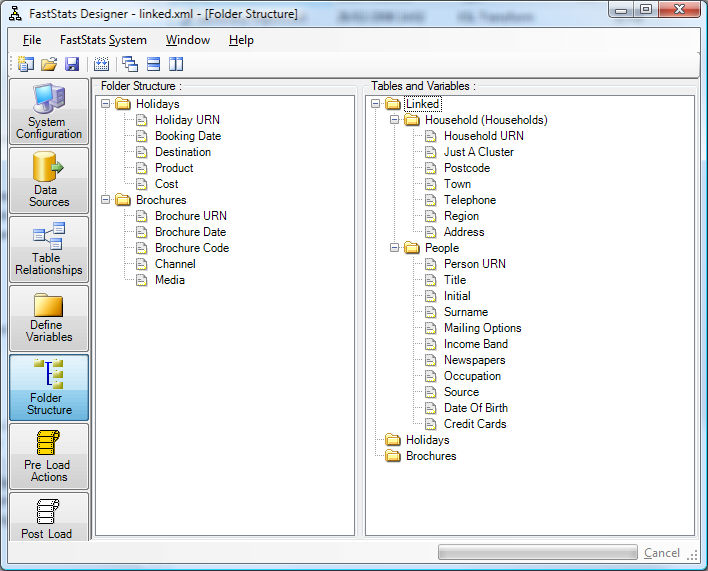The width and height of the screenshot is (708, 571).
Task: Create a new design file from toolbar
Action: pyautogui.click(x=26, y=64)
